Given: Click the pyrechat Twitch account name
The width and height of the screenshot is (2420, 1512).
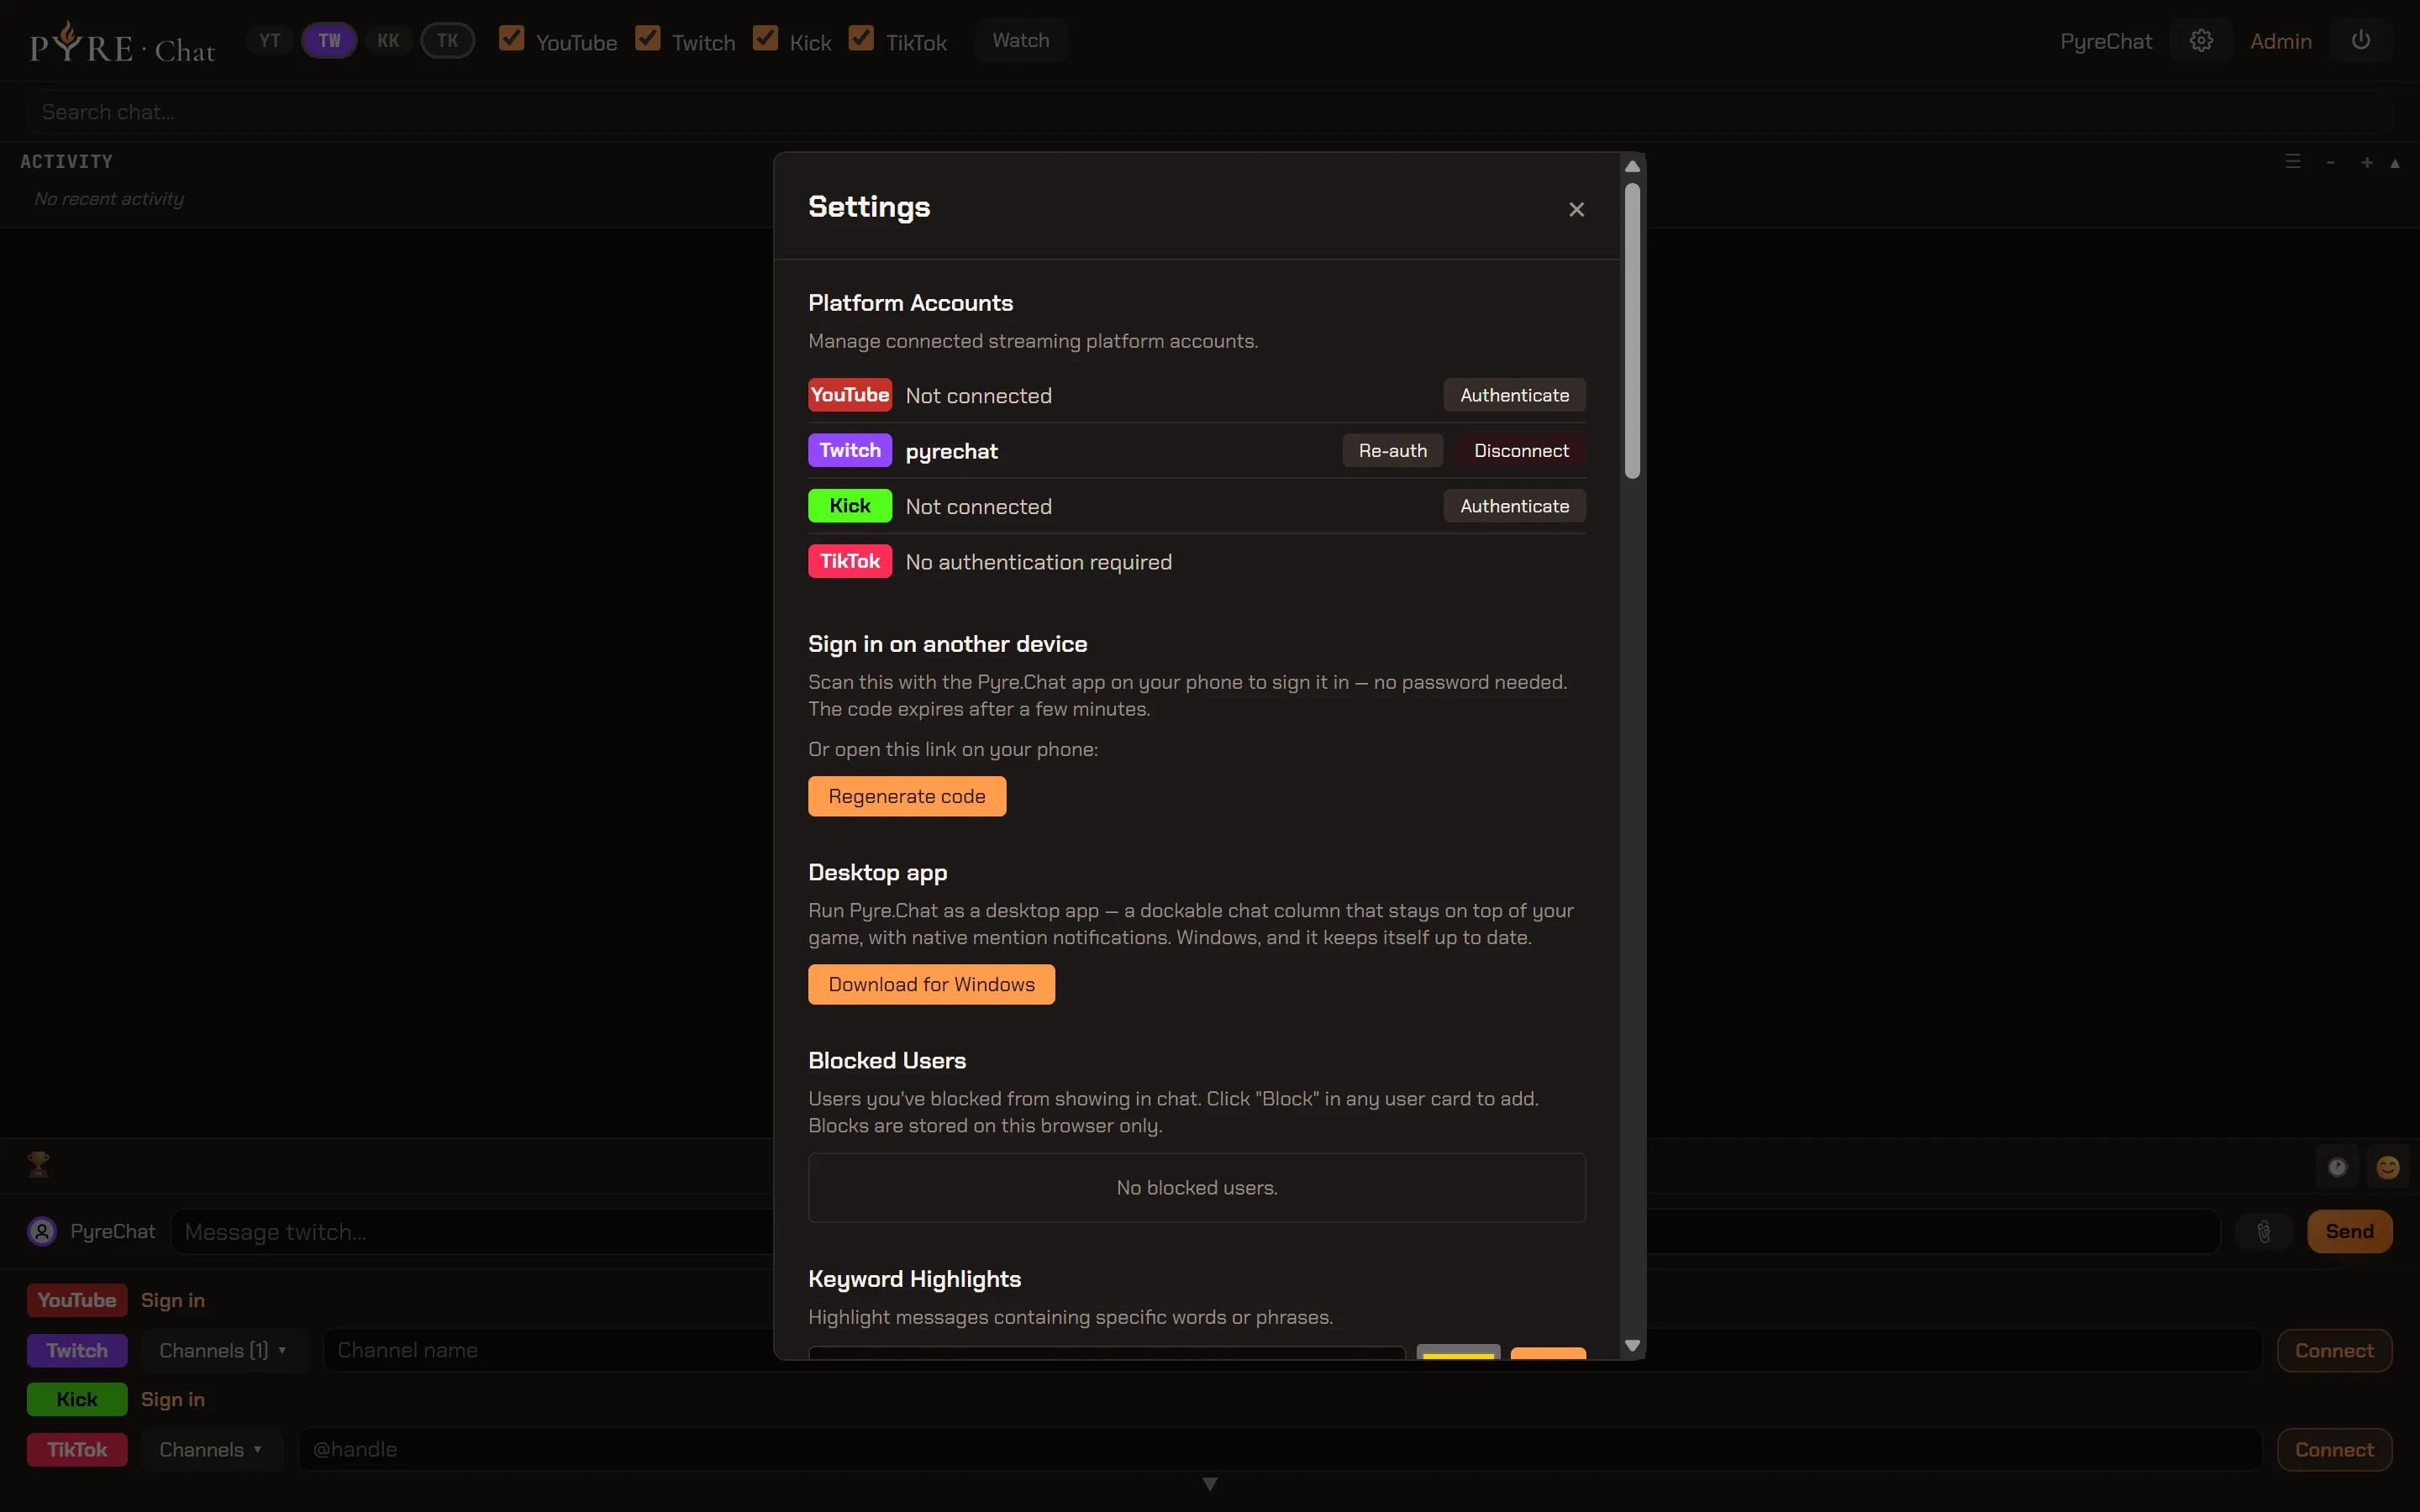Looking at the screenshot, I should (x=951, y=451).
